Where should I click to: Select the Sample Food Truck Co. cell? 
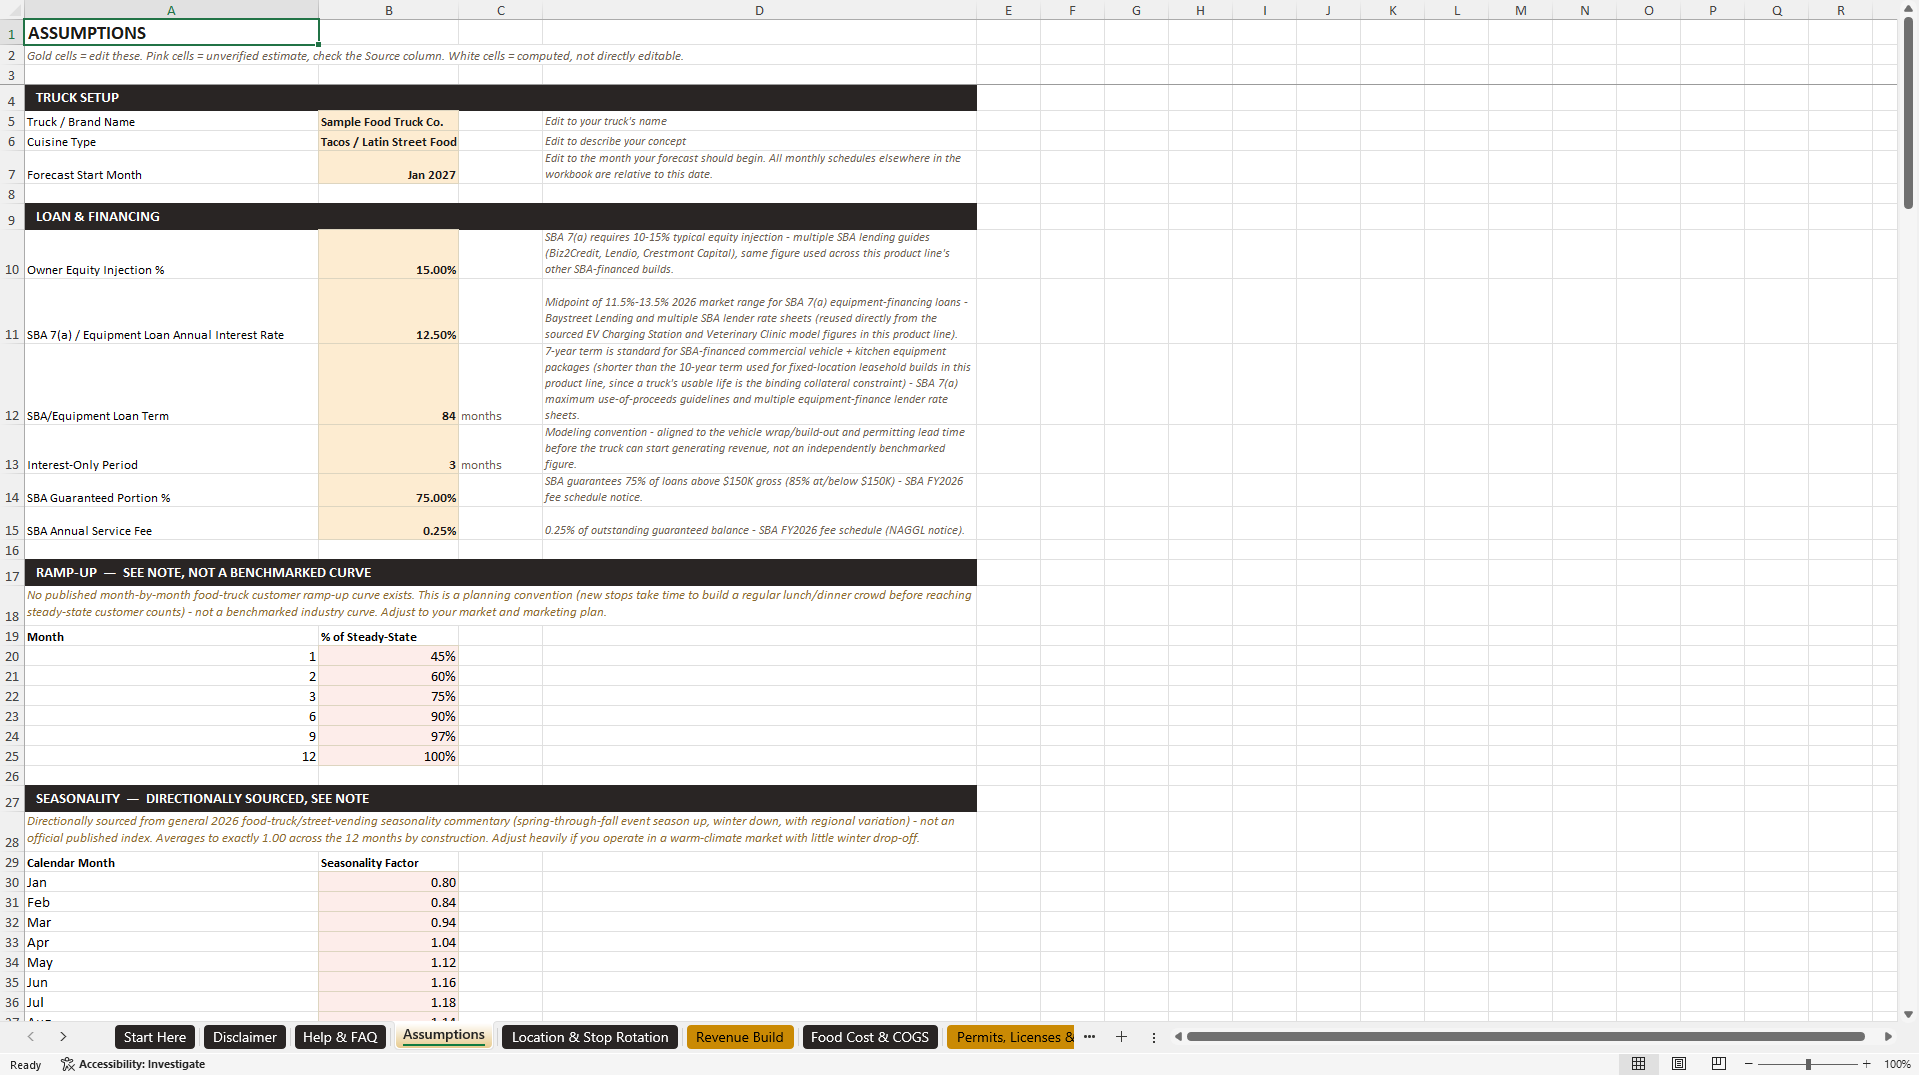(x=388, y=121)
